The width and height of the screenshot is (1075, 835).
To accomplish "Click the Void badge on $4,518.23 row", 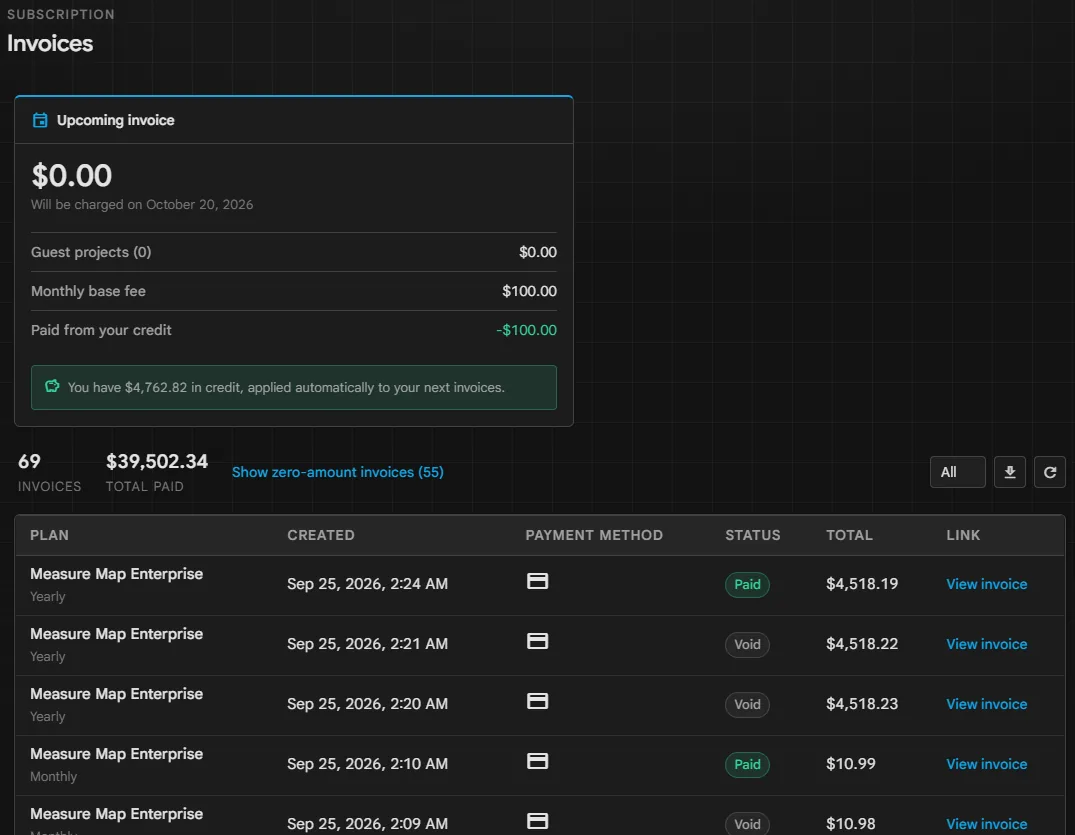I will (x=747, y=705).
